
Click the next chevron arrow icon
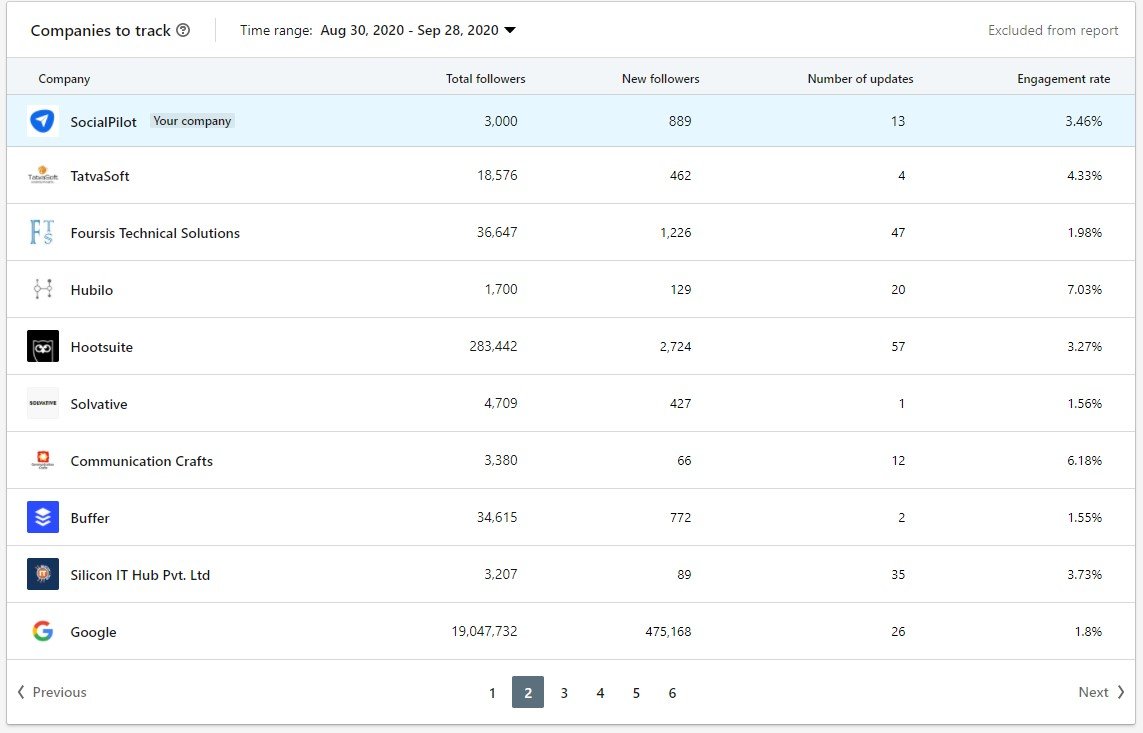tap(1120, 692)
